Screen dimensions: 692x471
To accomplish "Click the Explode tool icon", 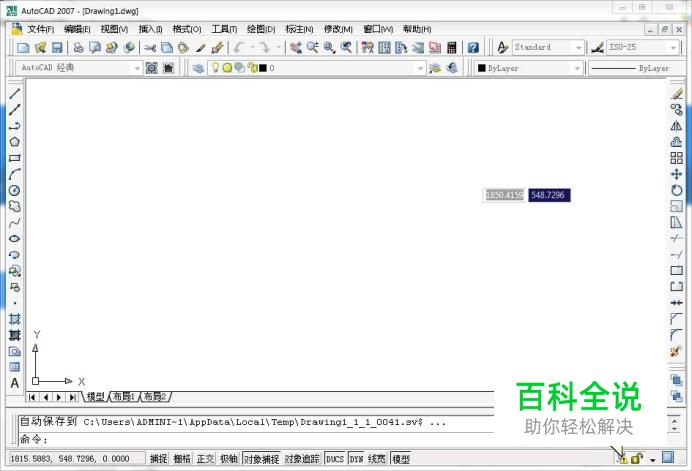I will pos(676,352).
